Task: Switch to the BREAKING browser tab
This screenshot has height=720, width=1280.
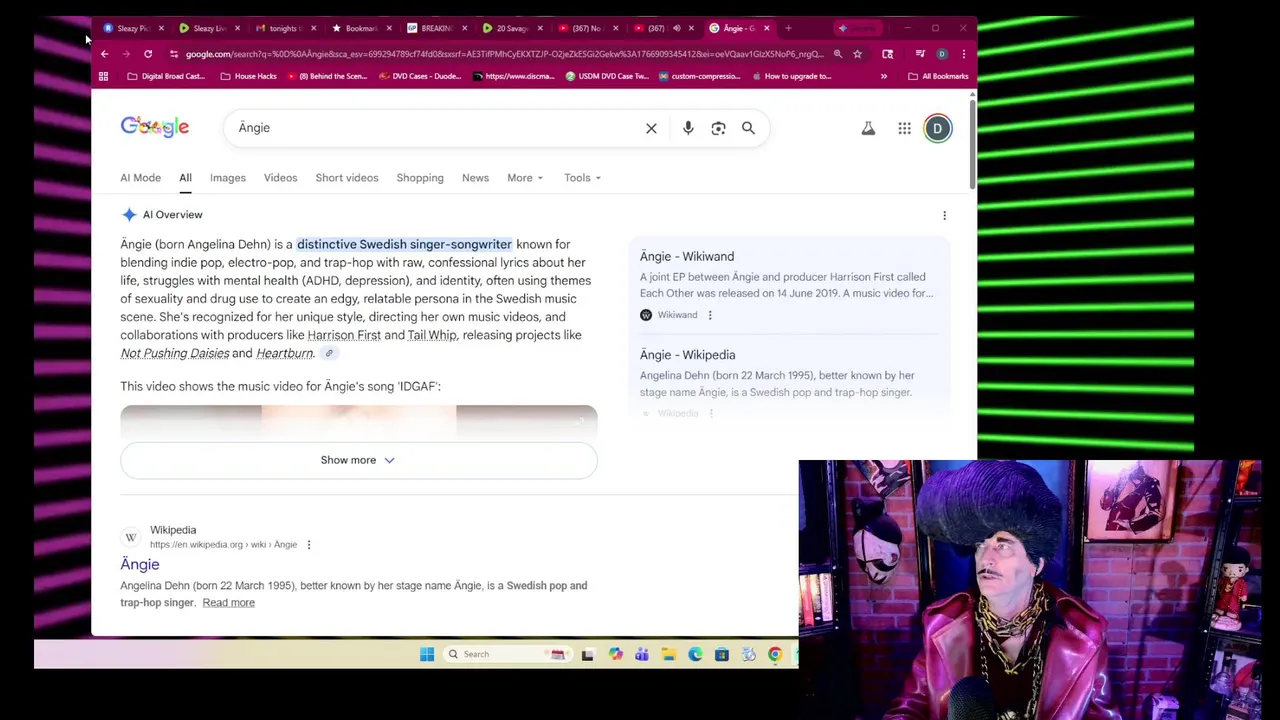Action: point(436,28)
